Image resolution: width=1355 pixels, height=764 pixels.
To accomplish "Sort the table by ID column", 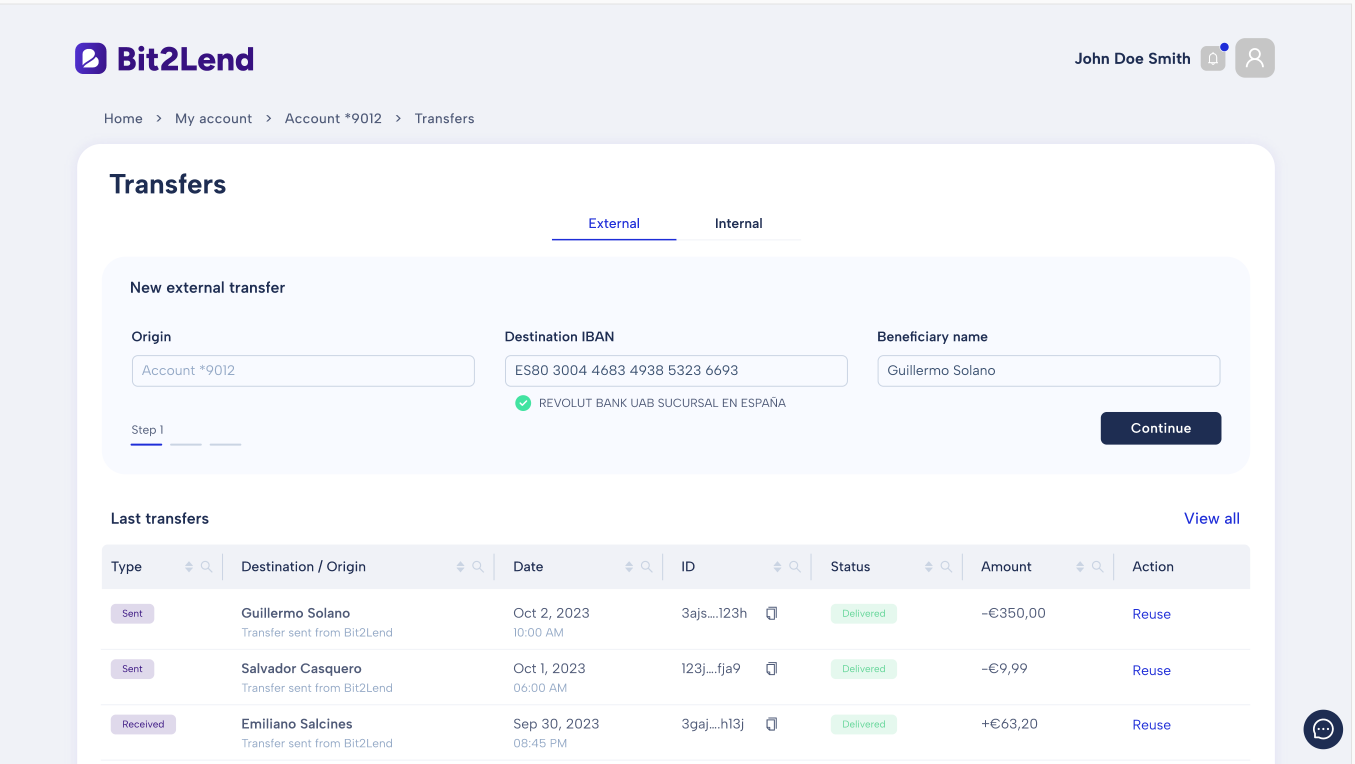I will 777,567.
